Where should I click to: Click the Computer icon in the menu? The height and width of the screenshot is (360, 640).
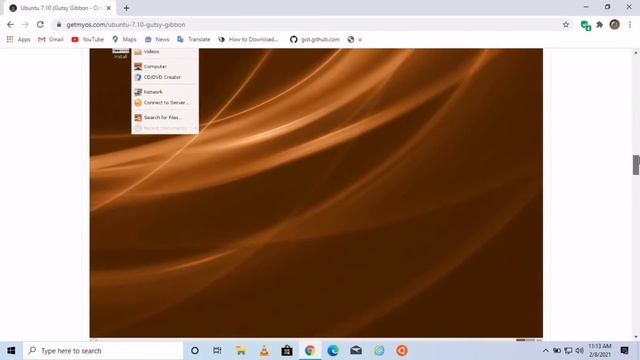(138, 66)
